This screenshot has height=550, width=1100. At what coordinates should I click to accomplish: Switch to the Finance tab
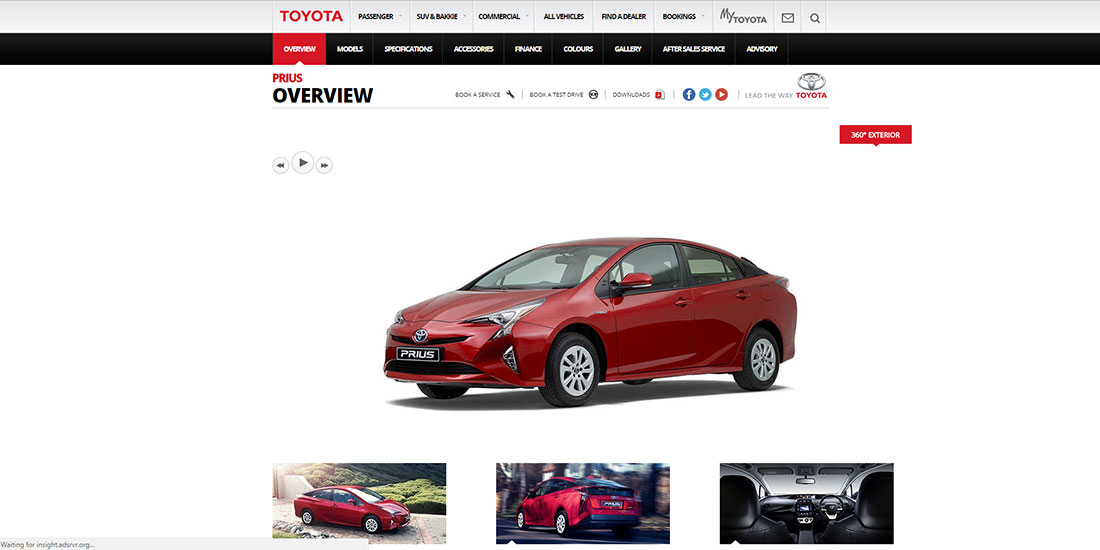pos(528,49)
